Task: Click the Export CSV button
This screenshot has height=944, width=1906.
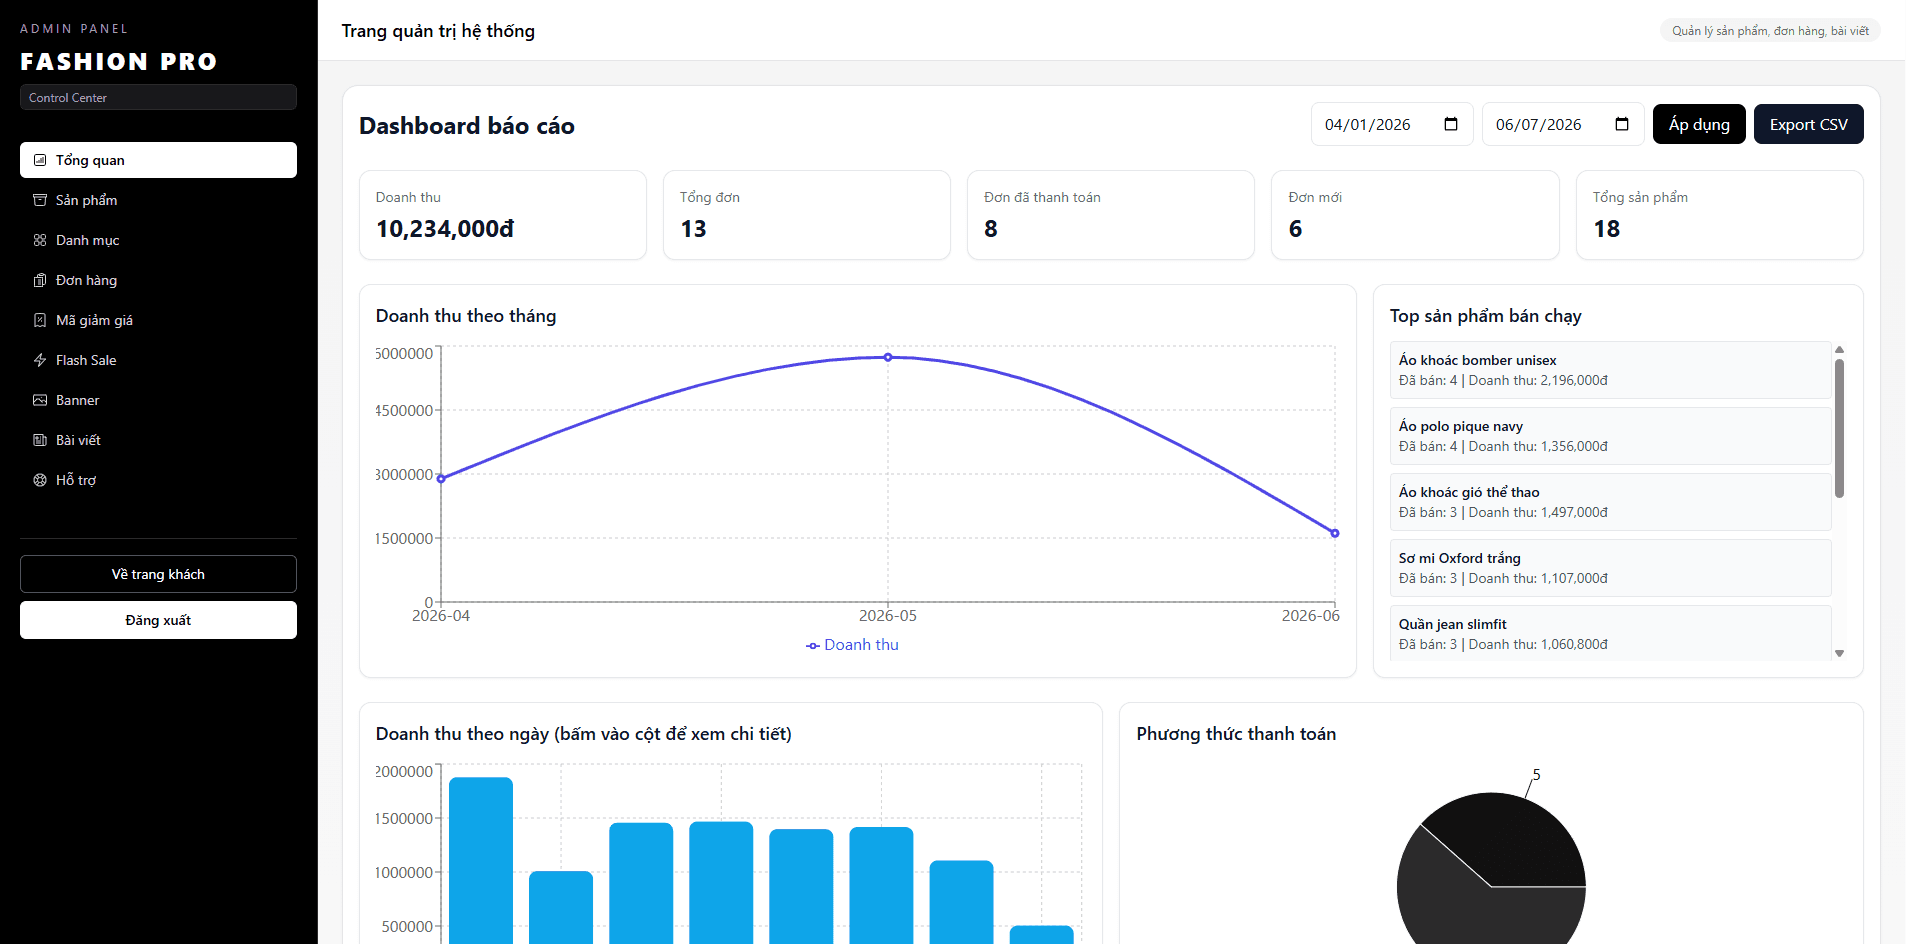Action: [x=1808, y=124]
